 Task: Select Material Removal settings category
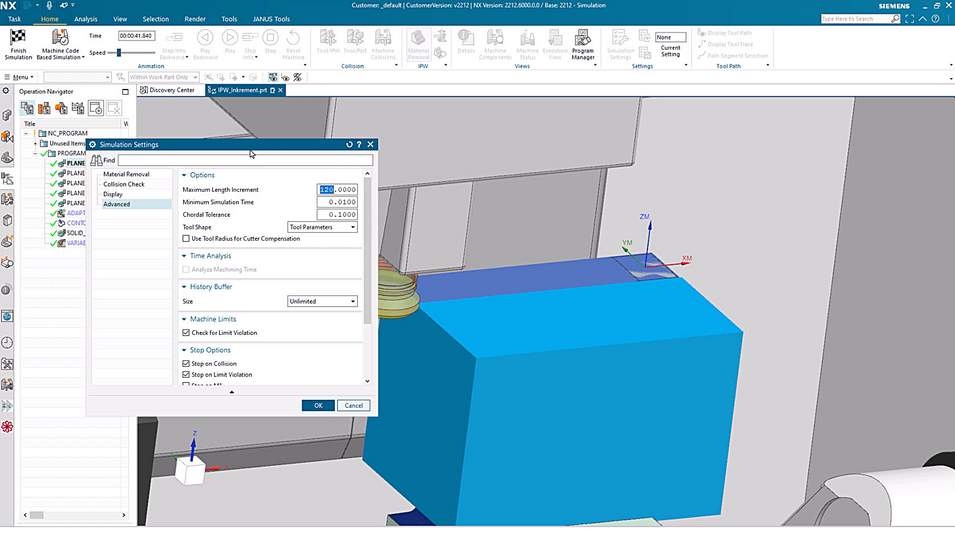pyautogui.click(x=126, y=174)
